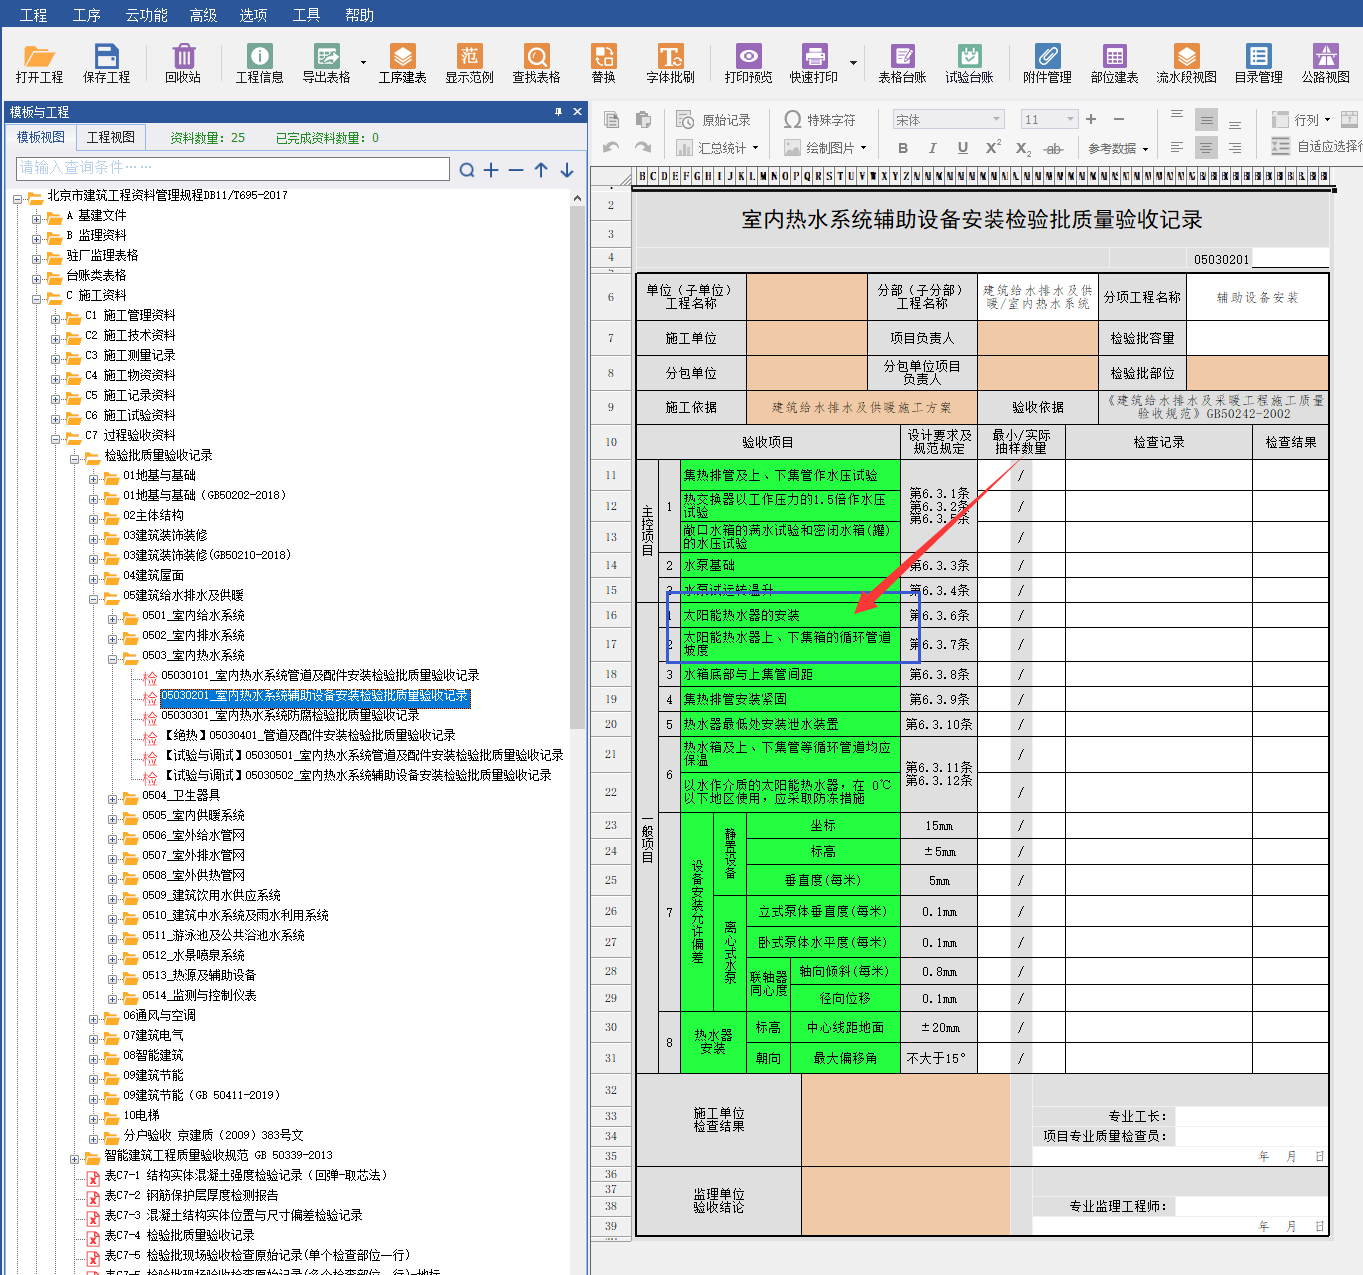Click the copy icon in editor toolbar
Viewport: 1363px width, 1275px height.
tap(612, 120)
